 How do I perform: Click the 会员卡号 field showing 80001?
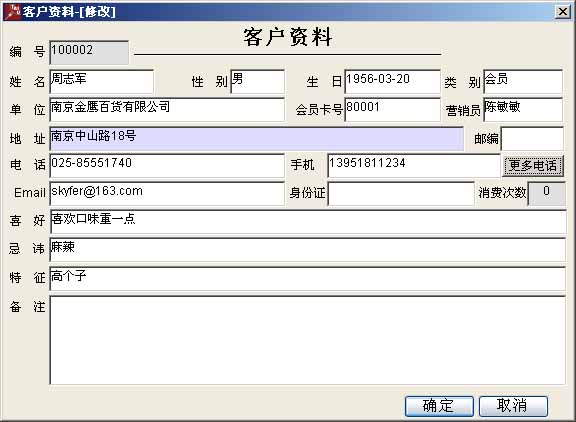(392, 110)
